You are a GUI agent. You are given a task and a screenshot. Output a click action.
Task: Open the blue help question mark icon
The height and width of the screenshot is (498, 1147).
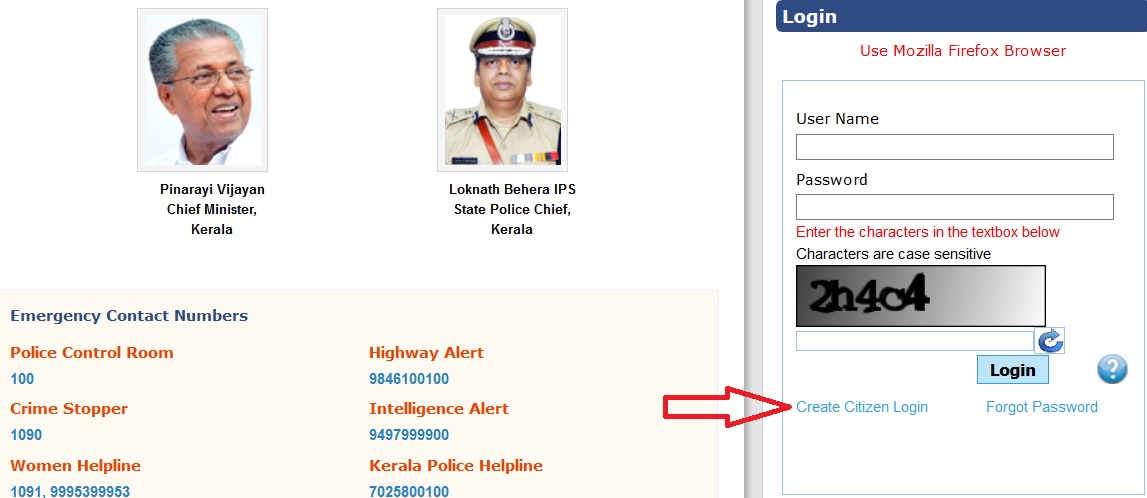click(1112, 369)
